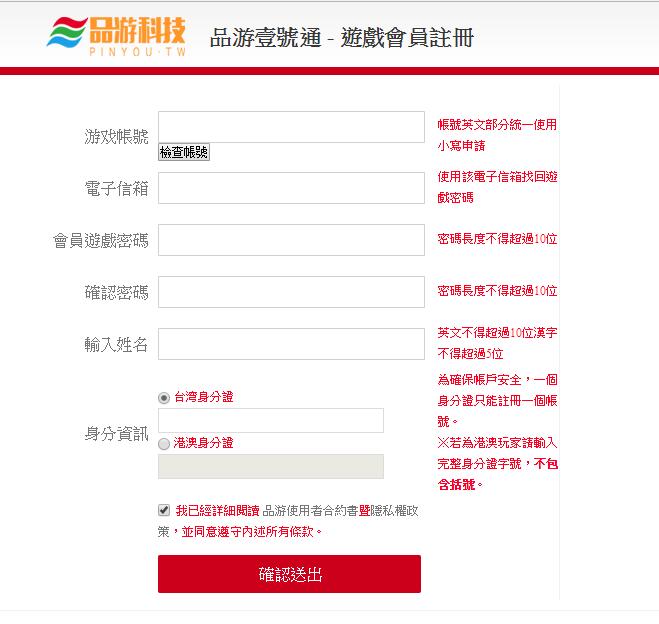Viewport: 659px width, 624px height.
Task: Click the 密碼長度不得超過10位 hint beside 確認密碼
Action: tap(497, 291)
